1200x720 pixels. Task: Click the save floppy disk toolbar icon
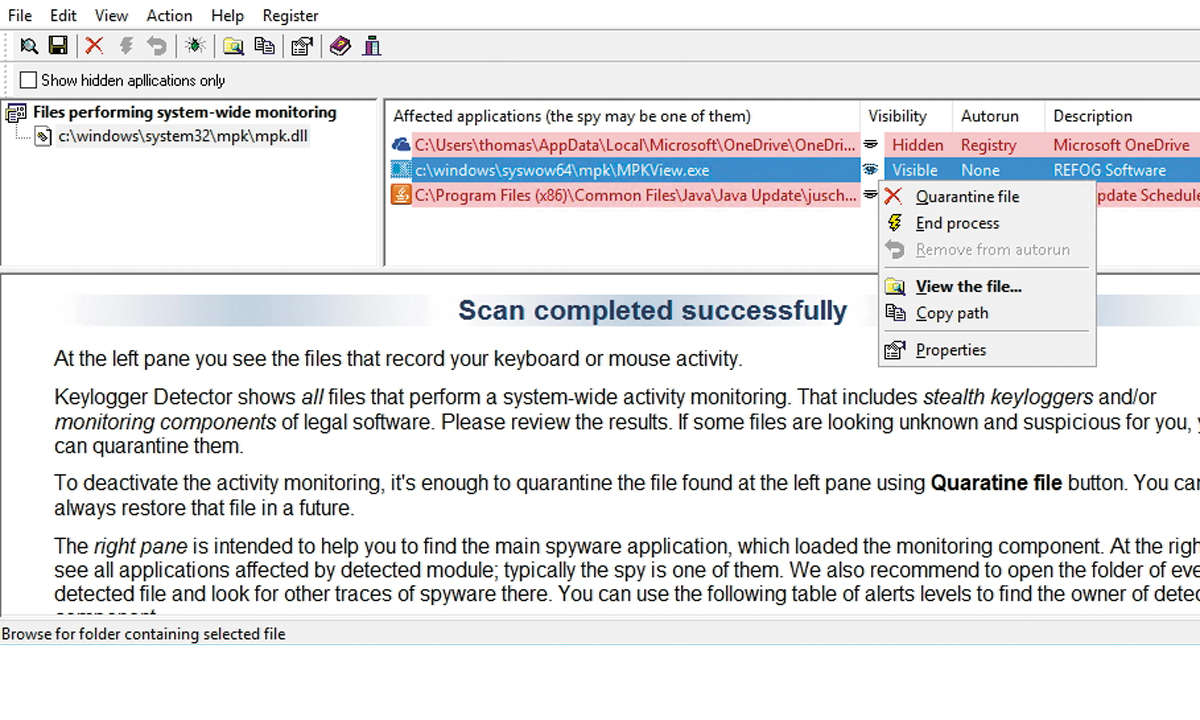pyautogui.click(x=58, y=45)
